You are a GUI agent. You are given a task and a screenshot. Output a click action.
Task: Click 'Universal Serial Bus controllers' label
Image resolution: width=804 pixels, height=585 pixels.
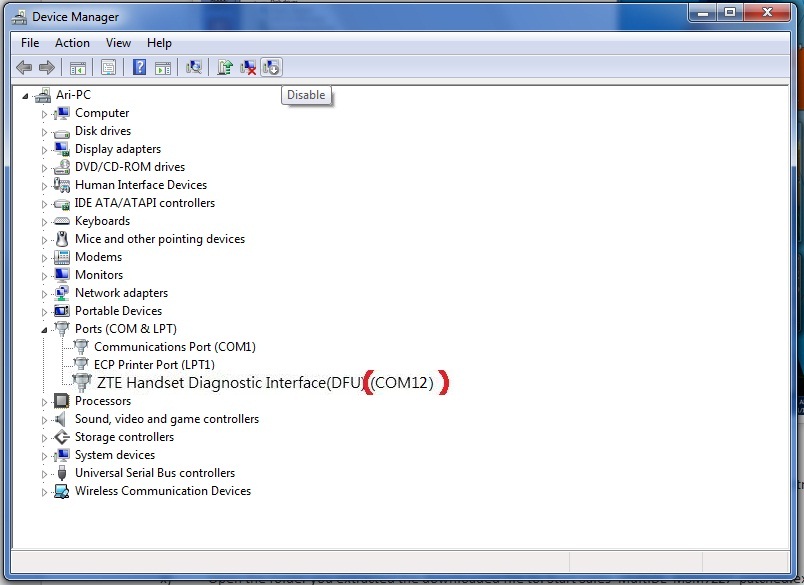[155, 473]
